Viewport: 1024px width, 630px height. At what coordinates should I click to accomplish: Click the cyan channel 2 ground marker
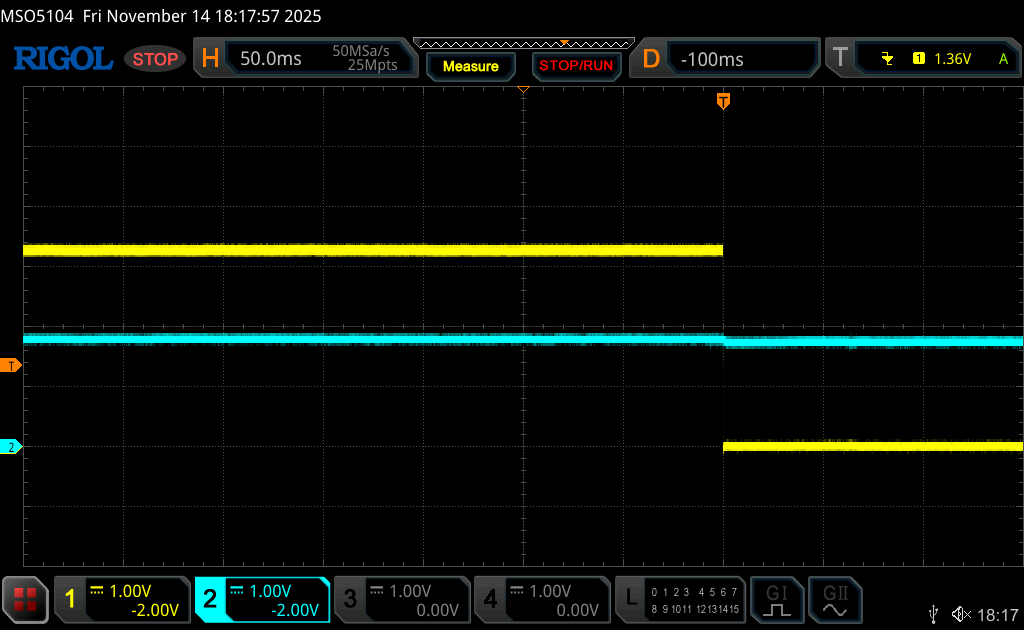11,447
